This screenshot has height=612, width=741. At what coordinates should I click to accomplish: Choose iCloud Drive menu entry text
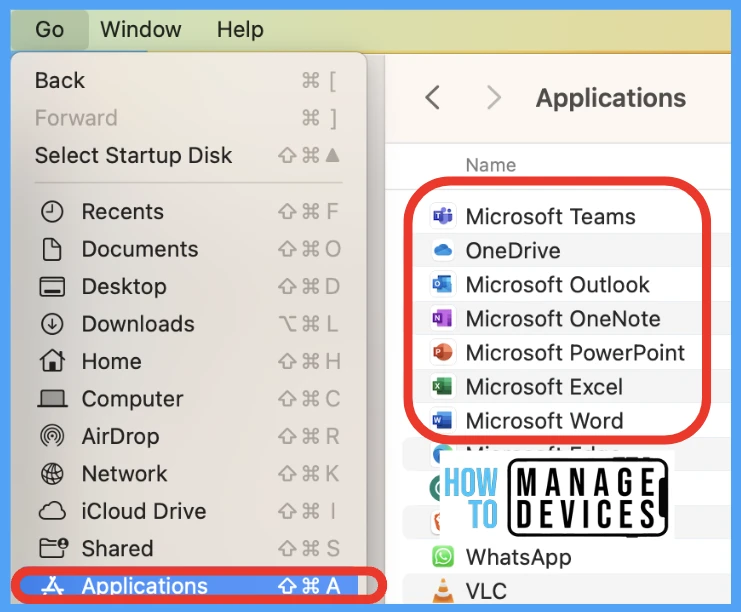tap(144, 511)
